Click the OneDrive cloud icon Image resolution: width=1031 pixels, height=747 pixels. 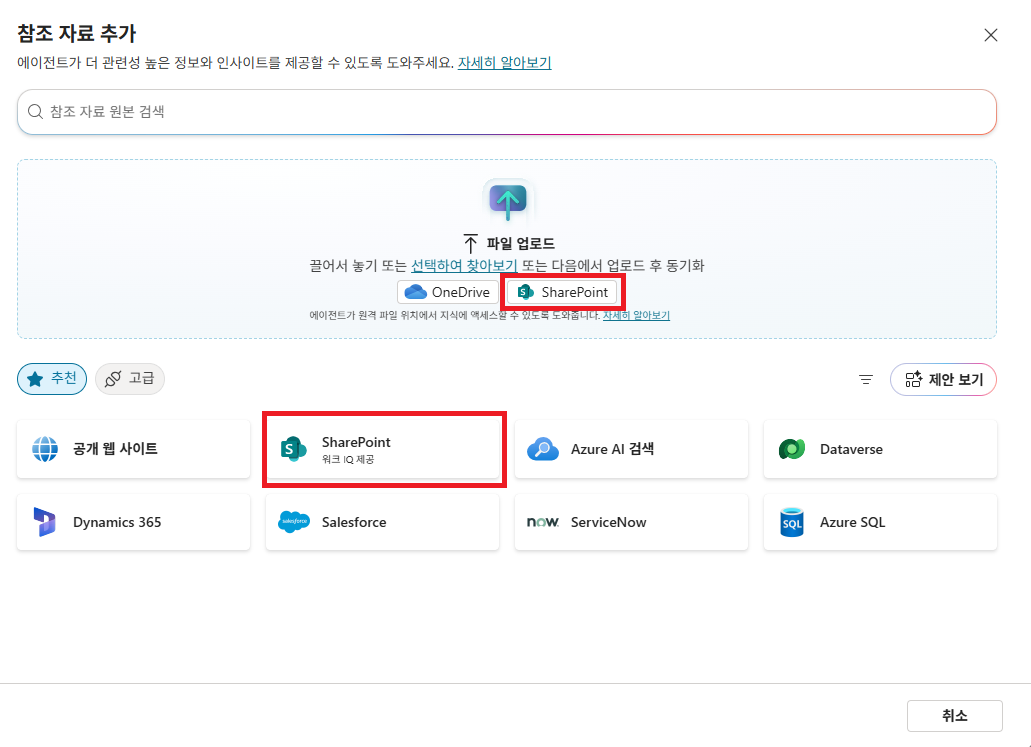click(x=416, y=292)
